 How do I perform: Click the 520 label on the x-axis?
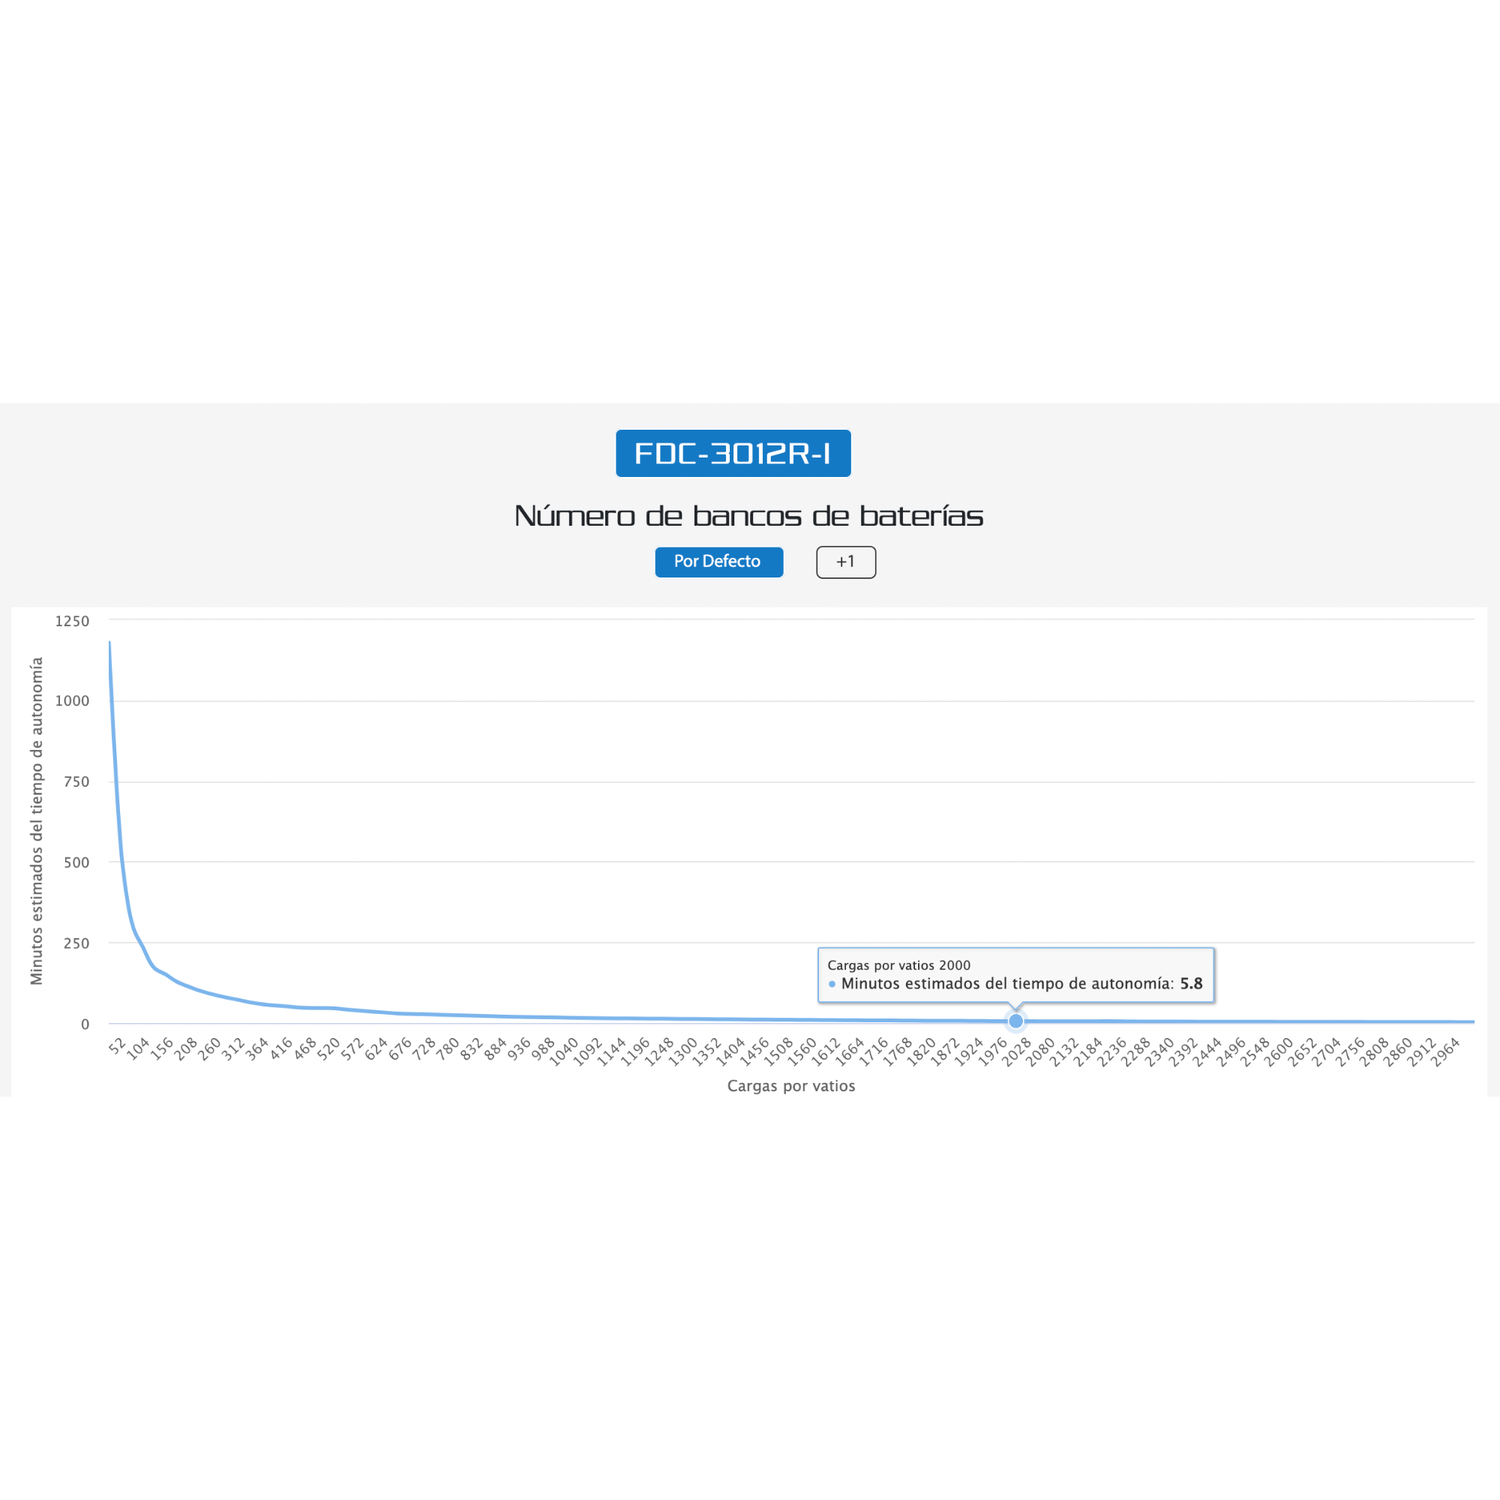coord(328,1049)
